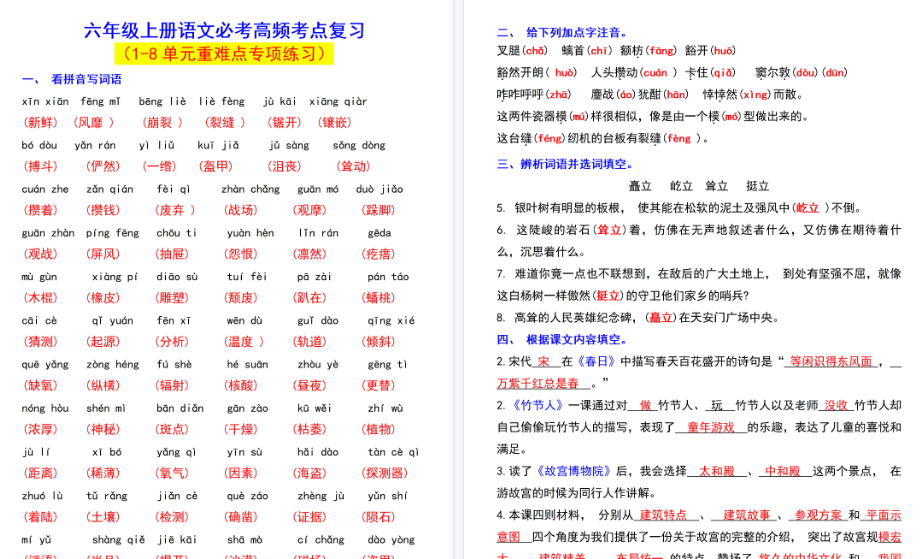This screenshot has width=924, height=559.
Task: Select the red answer (崩裂)
Action: click(x=162, y=123)
